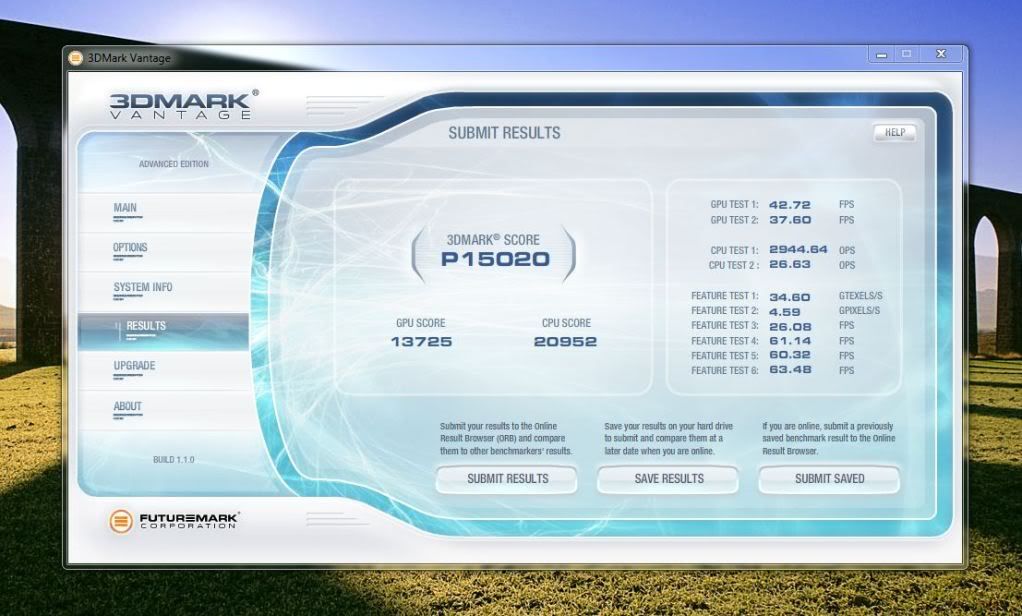The image size is (1022, 616).
Task: Open the Help button
Action: pos(894,132)
